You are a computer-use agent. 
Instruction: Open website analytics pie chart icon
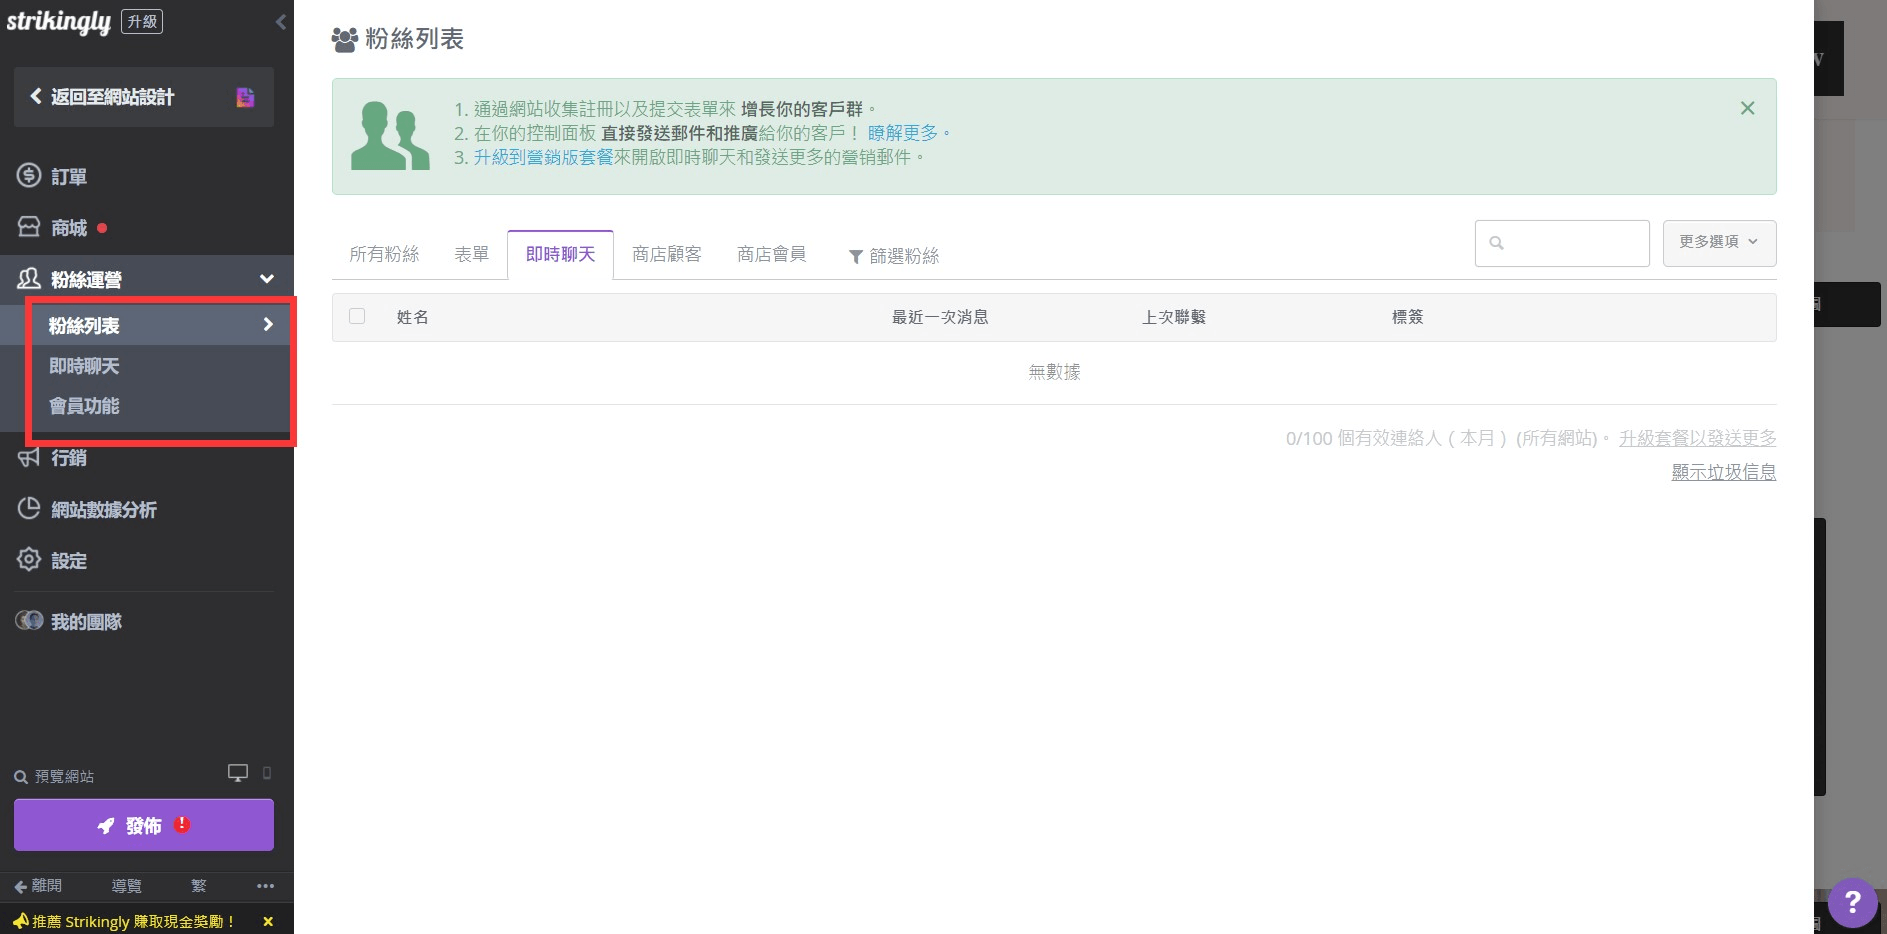[29, 509]
